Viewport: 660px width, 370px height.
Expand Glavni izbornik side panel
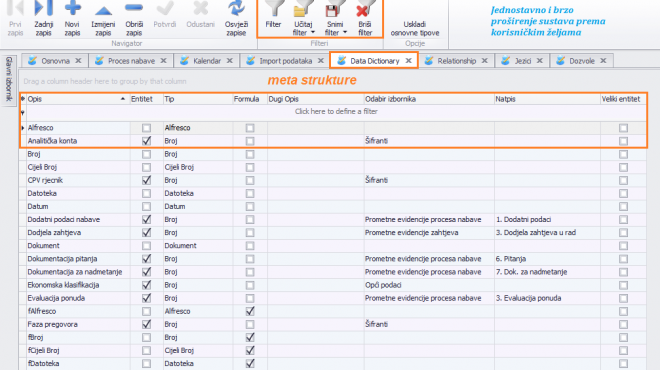[x=8, y=80]
